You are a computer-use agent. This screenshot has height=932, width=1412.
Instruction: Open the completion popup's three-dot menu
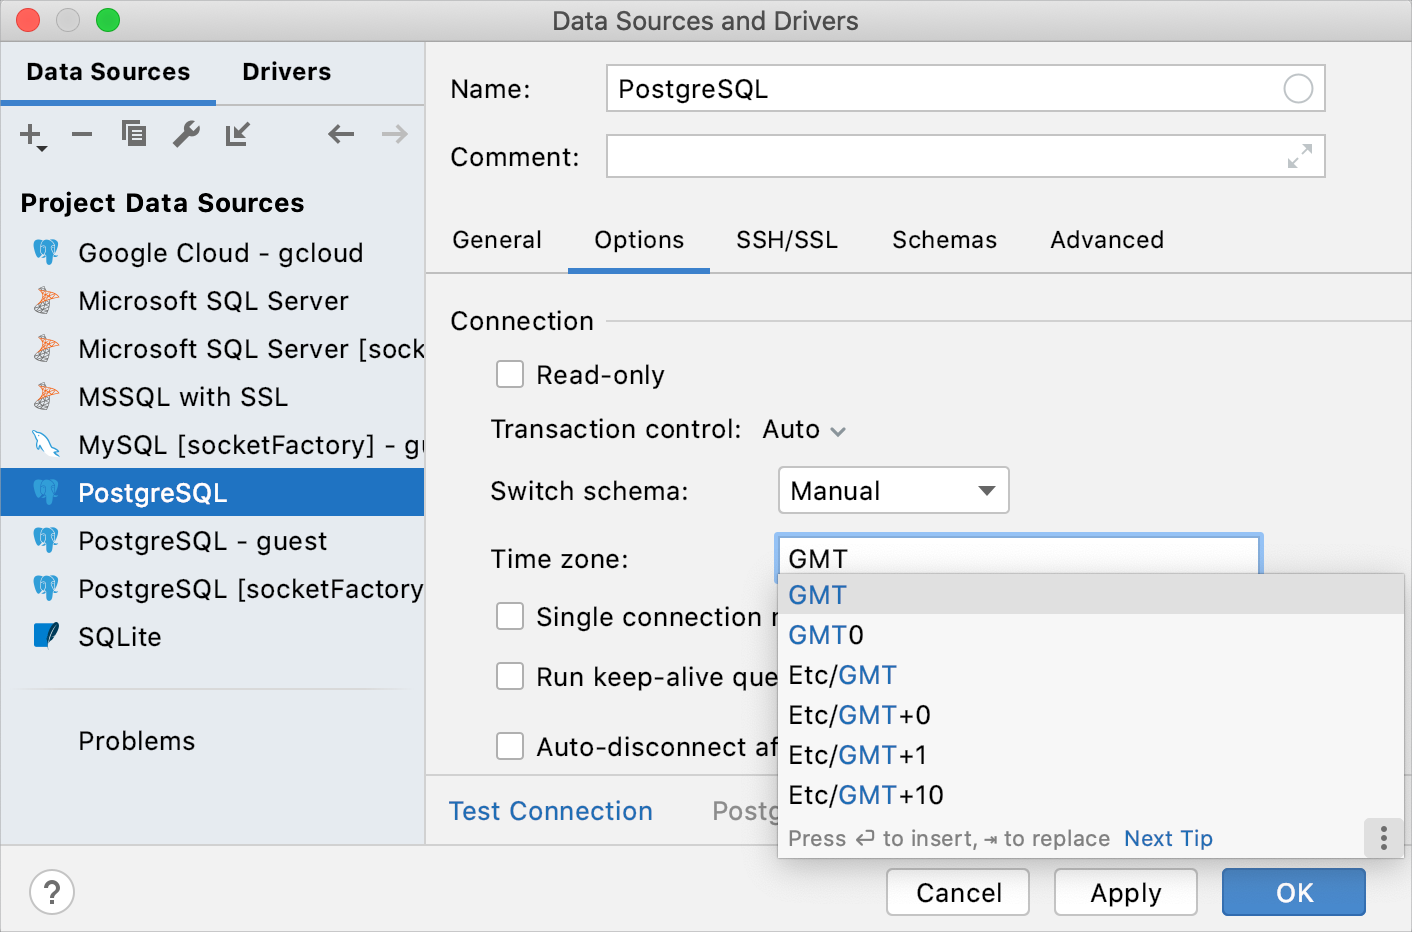coord(1383,838)
